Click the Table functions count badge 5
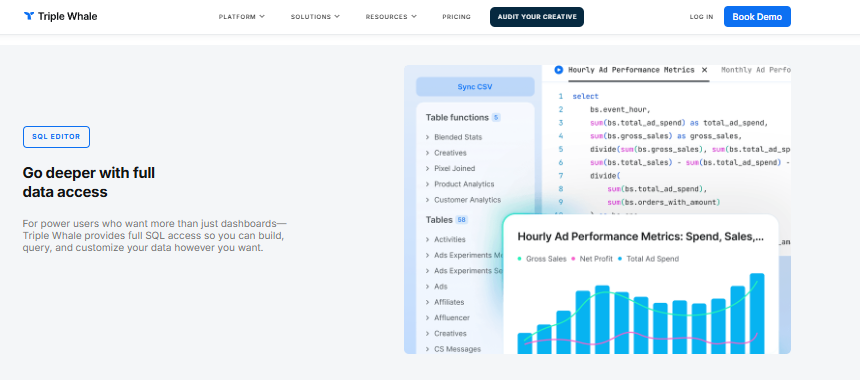Viewport: 860px width, 380px height. point(496,117)
